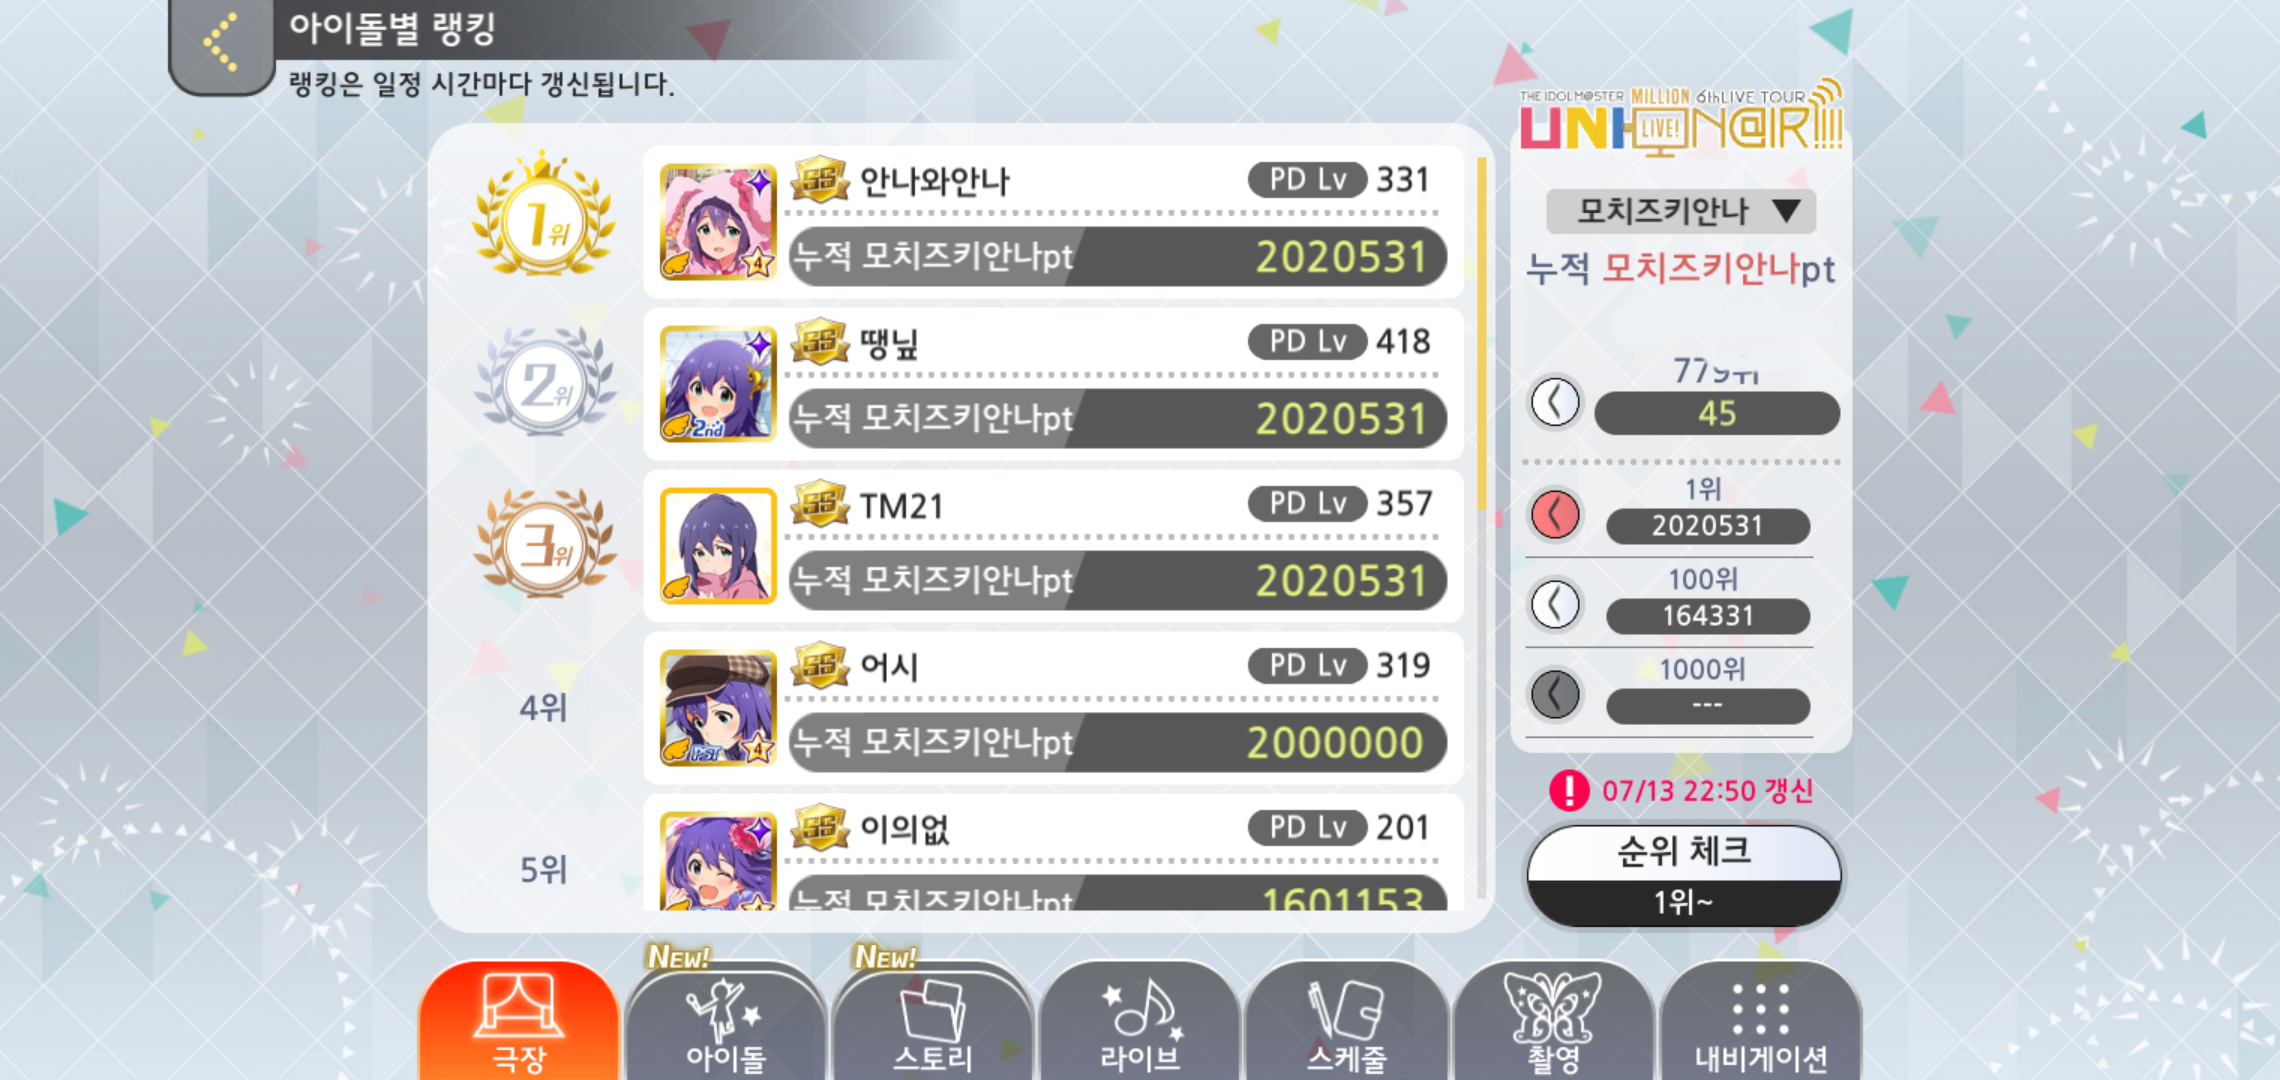This screenshot has width=2280, height=1080.
Task: Open 안나와안나 player's idol card thumbnail
Action: [718, 222]
